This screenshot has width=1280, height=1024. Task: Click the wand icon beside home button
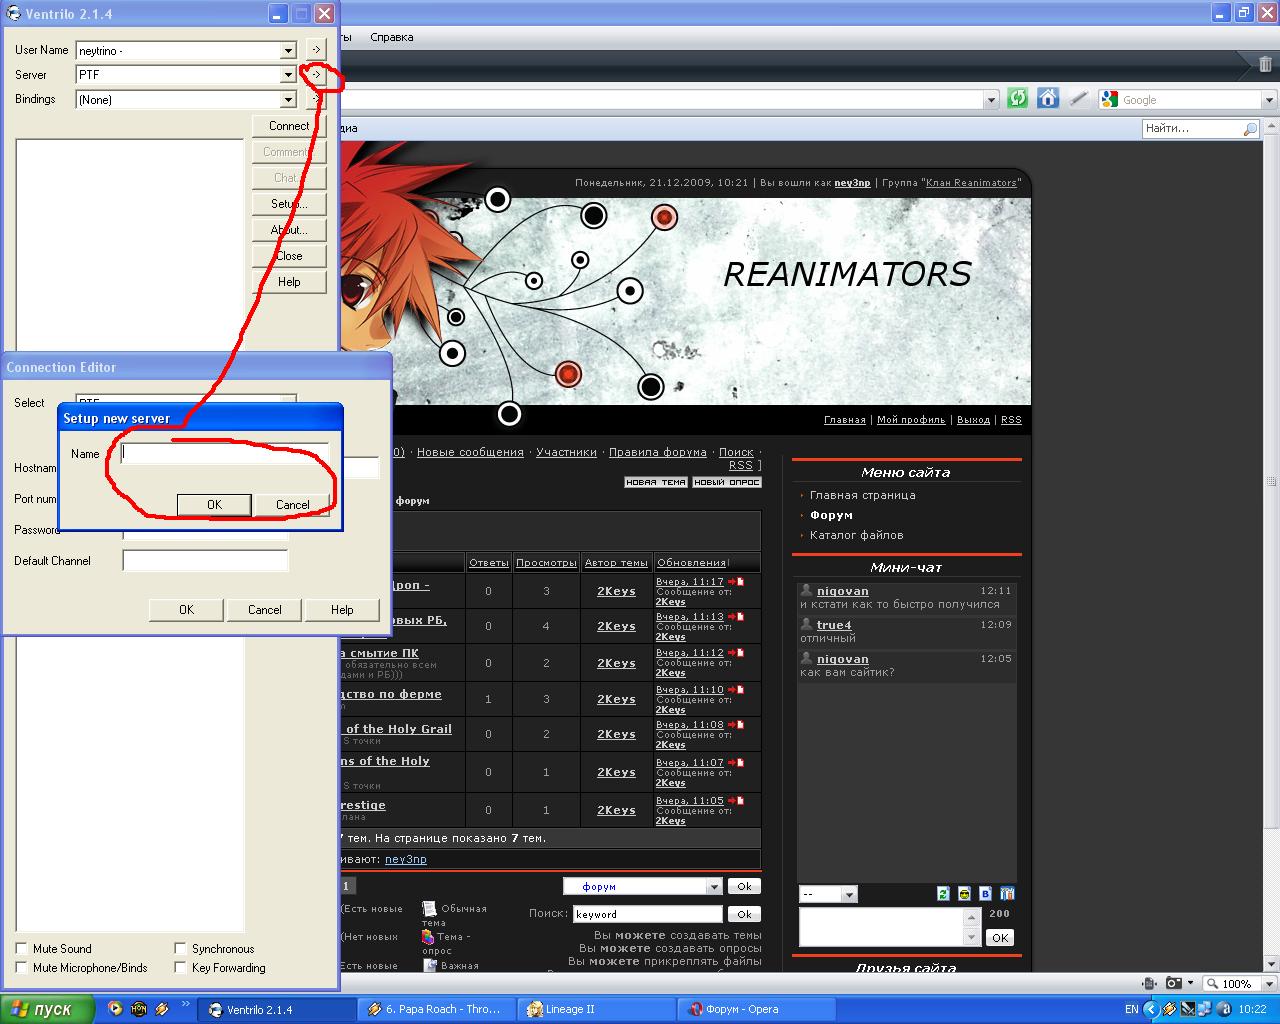[x=1077, y=98]
